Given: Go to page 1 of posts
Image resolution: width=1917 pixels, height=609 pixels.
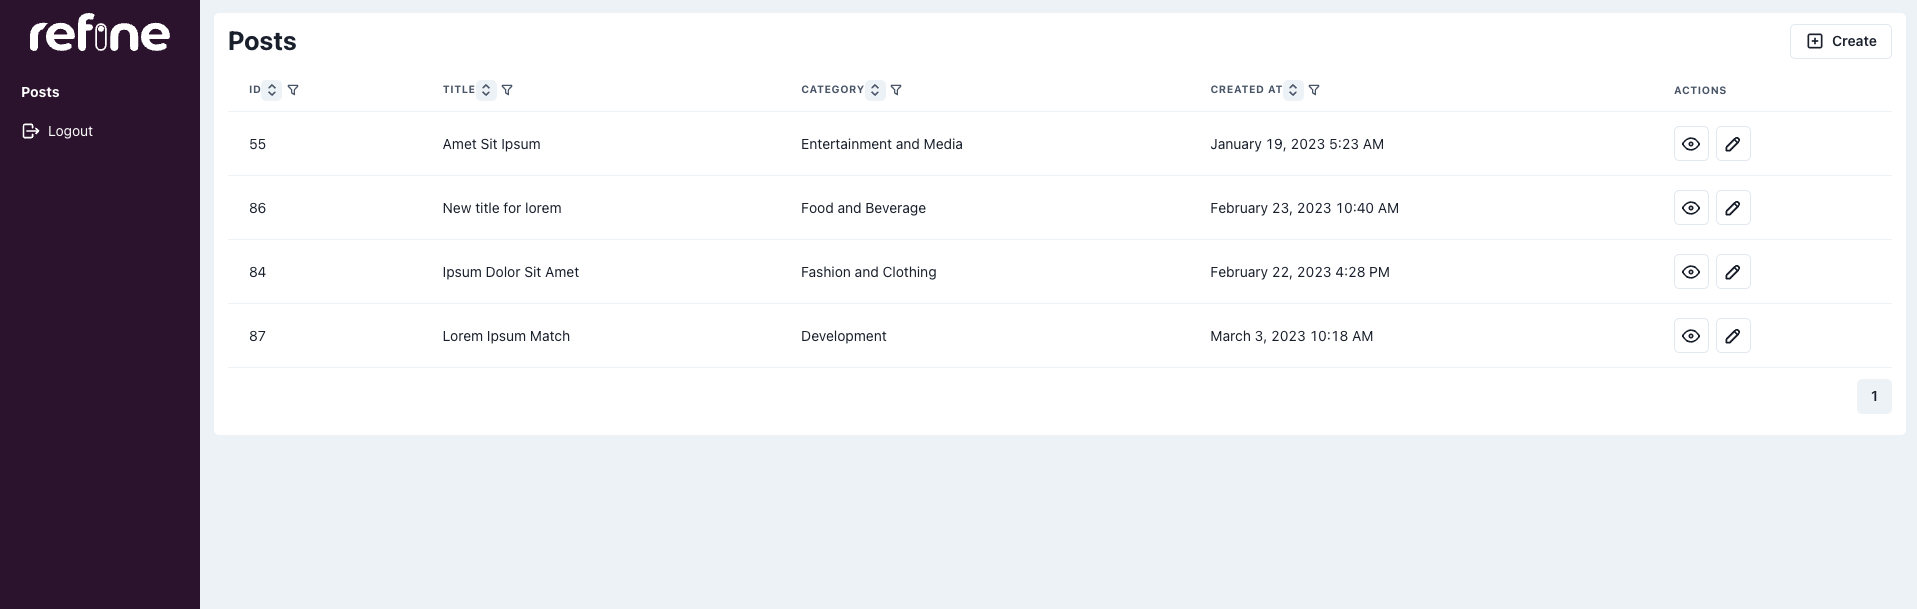Looking at the screenshot, I should pos(1874,397).
